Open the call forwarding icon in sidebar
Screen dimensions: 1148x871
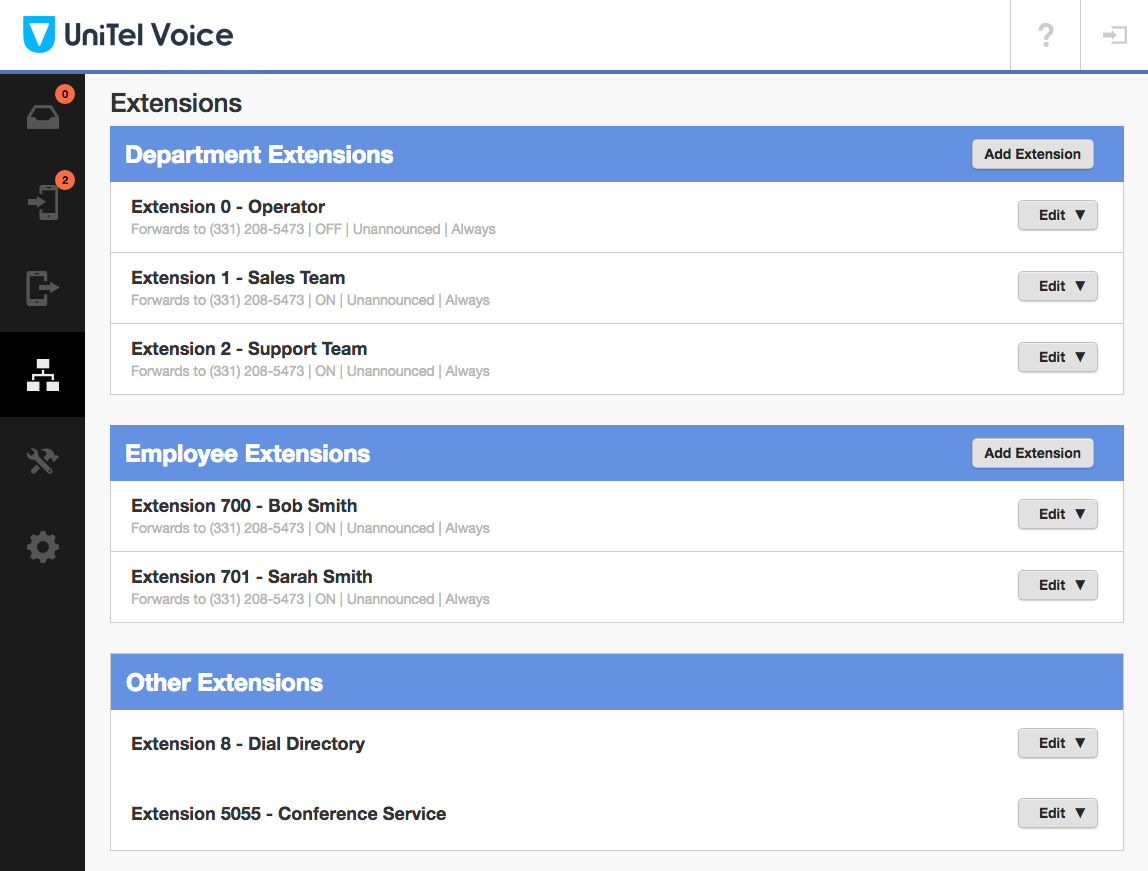[x=42, y=288]
